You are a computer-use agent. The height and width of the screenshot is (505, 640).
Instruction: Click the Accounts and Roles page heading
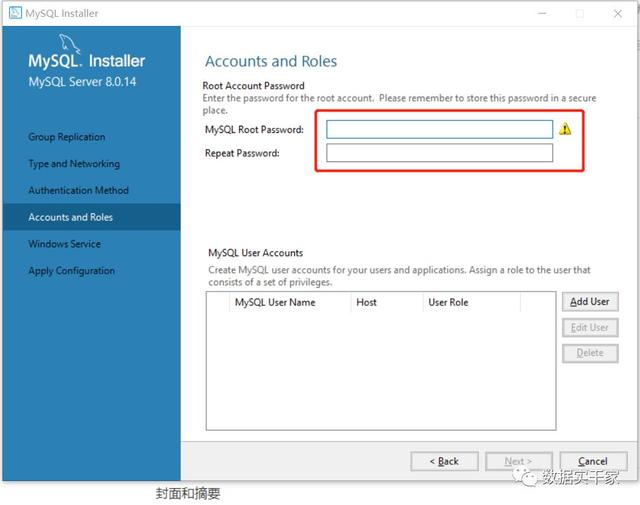271,61
